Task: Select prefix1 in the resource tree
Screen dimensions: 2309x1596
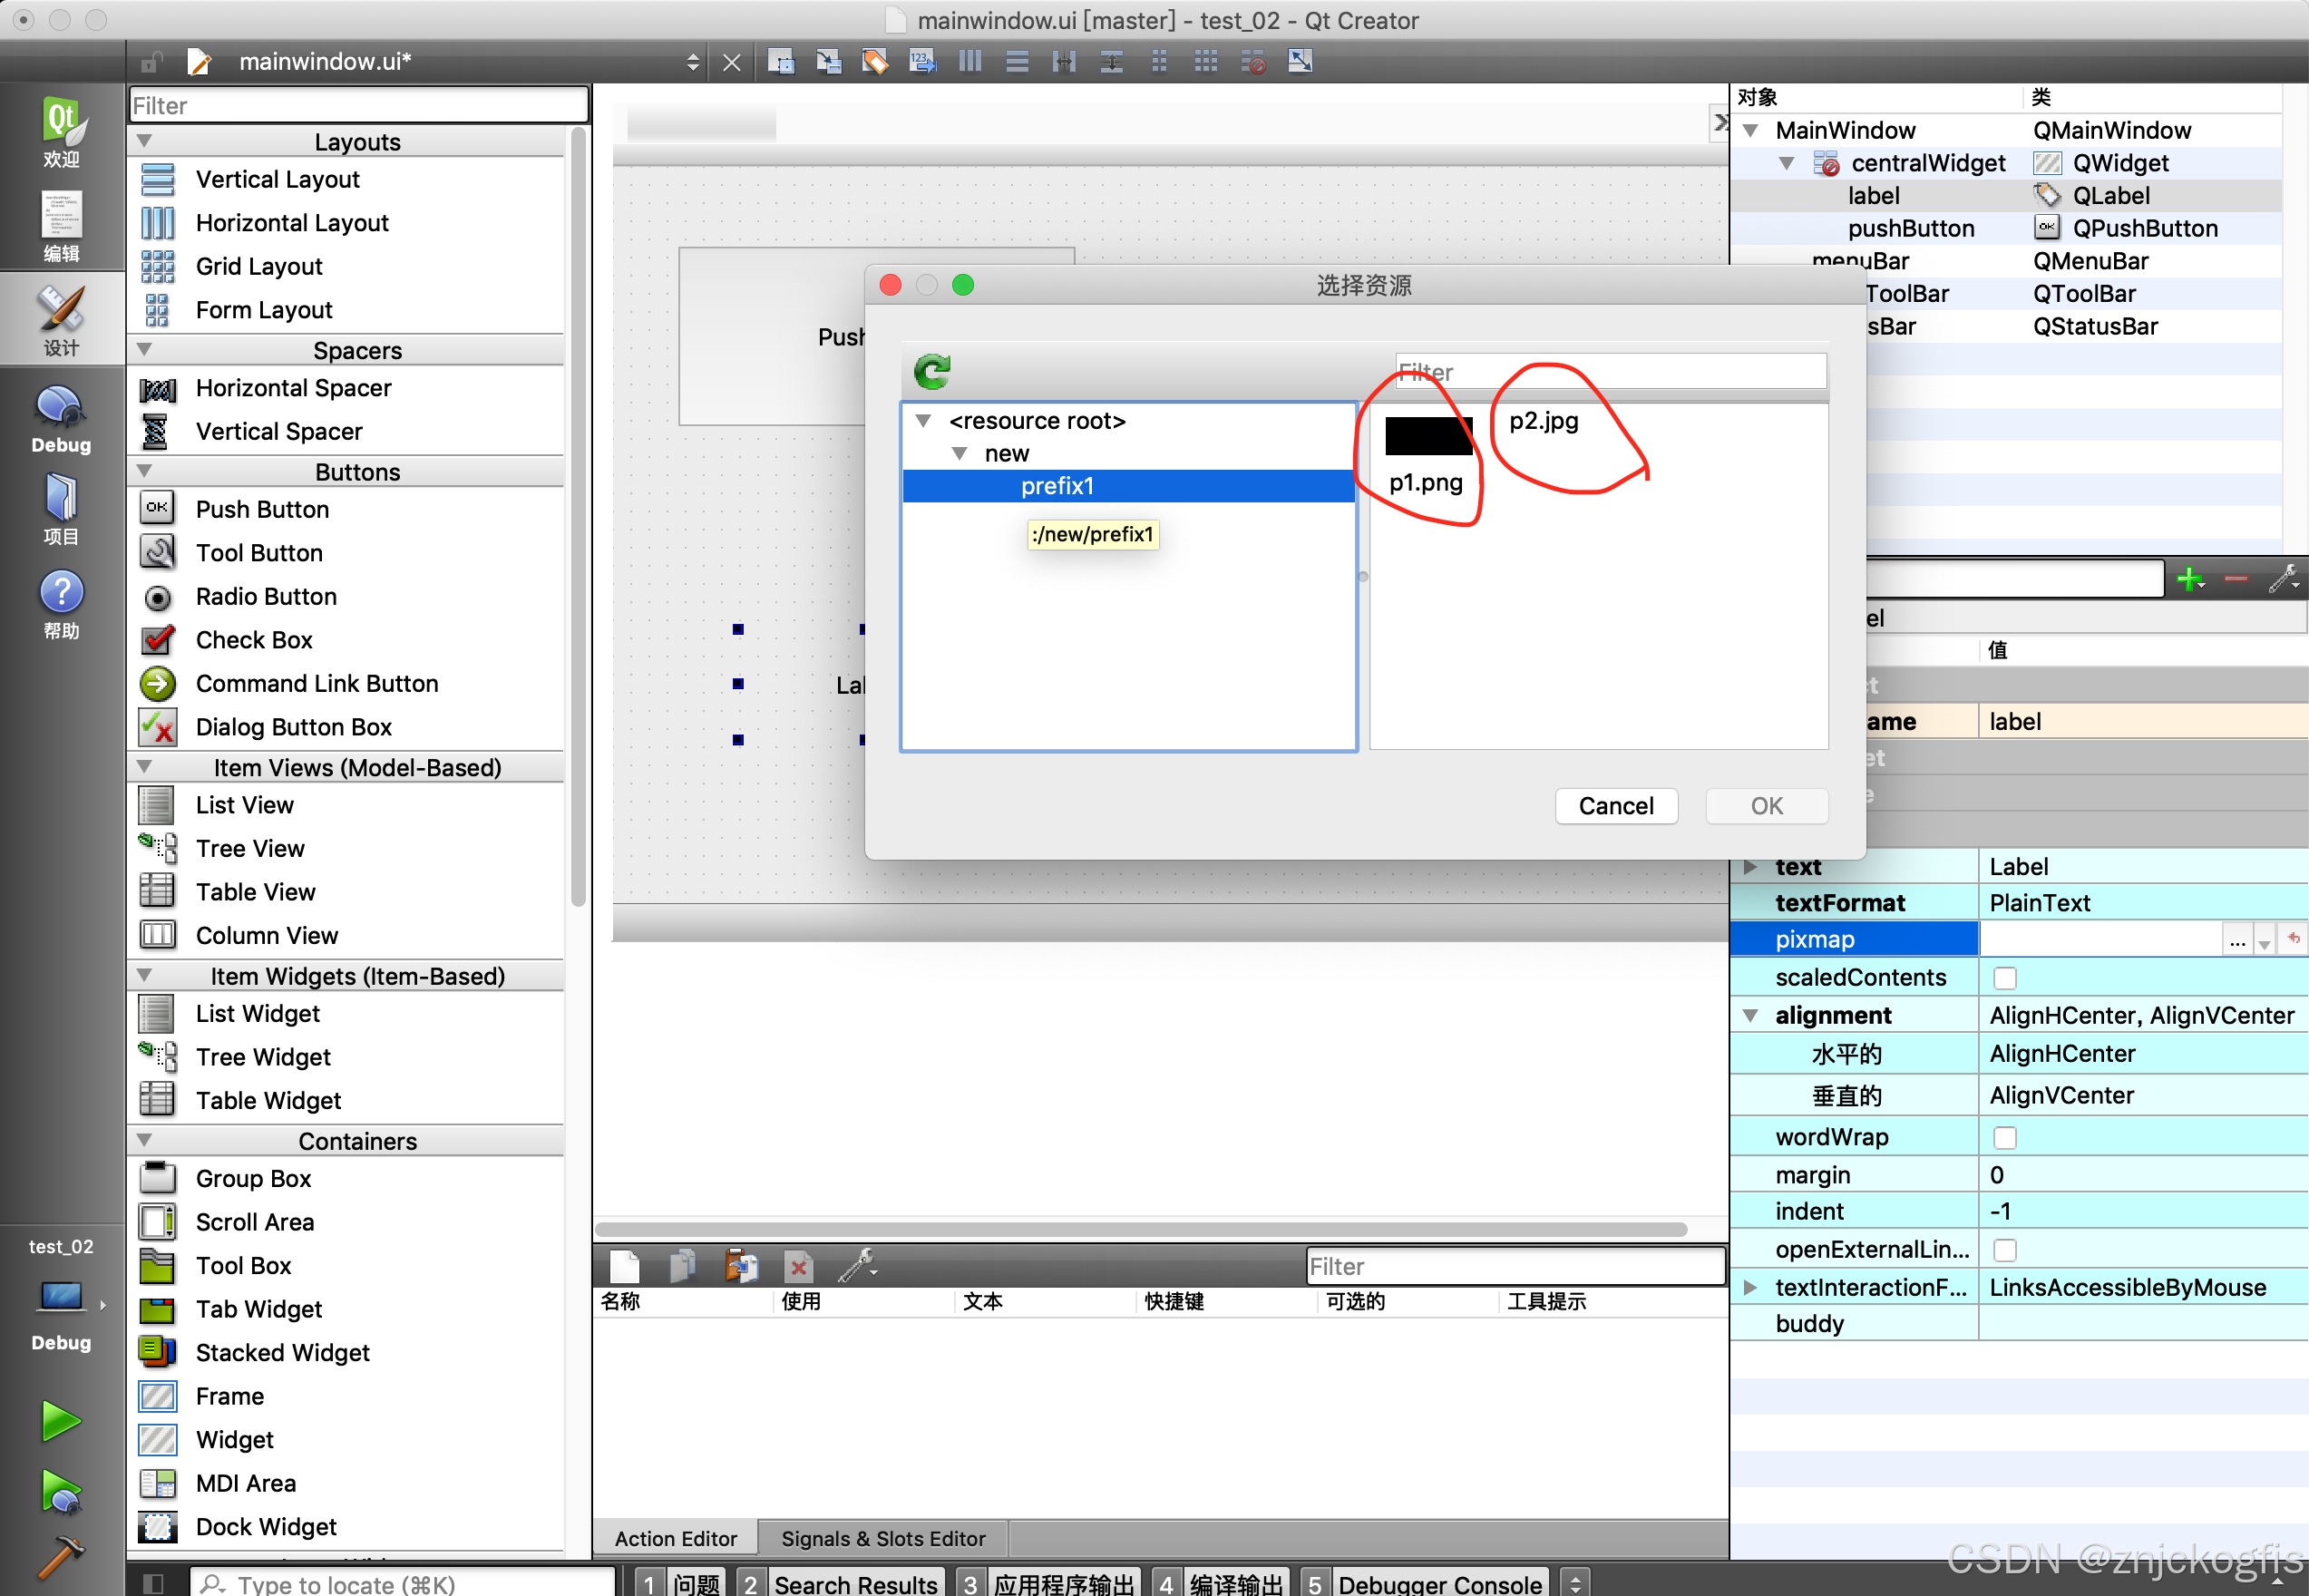Action: pos(1057,486)
